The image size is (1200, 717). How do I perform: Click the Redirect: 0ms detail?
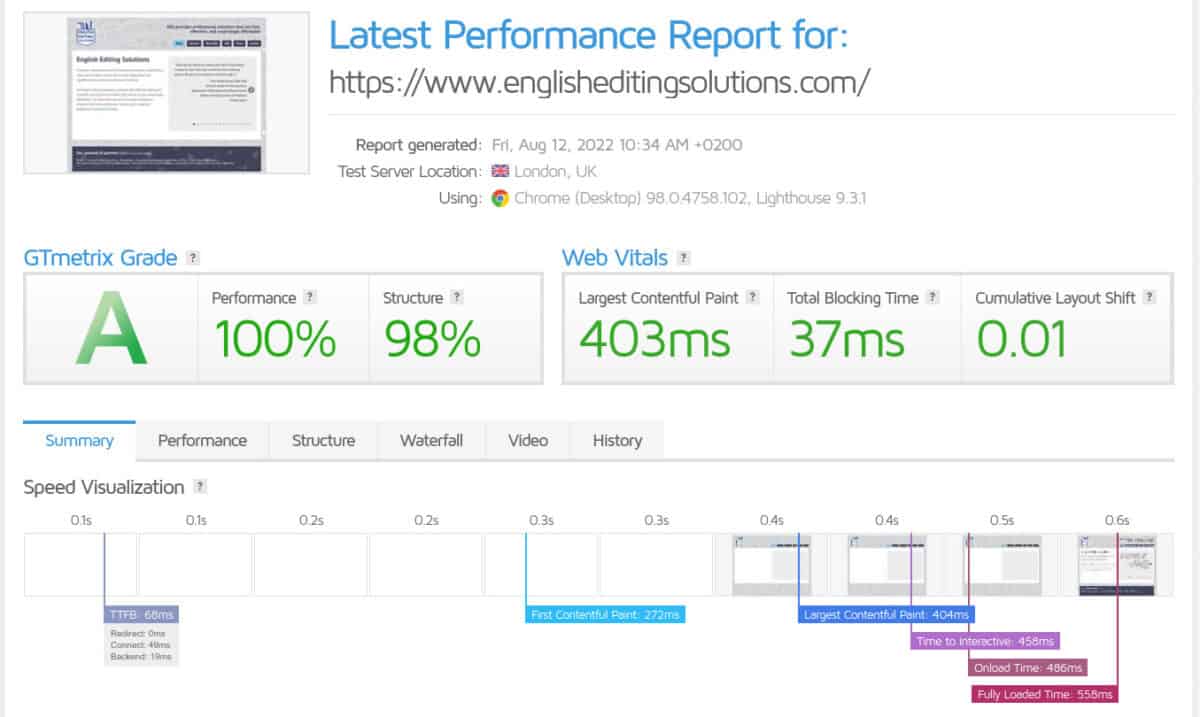point(138,634)
